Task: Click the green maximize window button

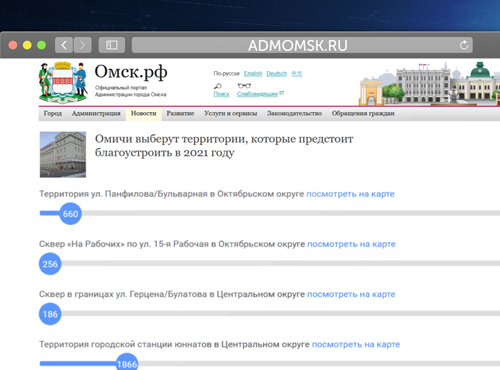Action: point(42,45)
